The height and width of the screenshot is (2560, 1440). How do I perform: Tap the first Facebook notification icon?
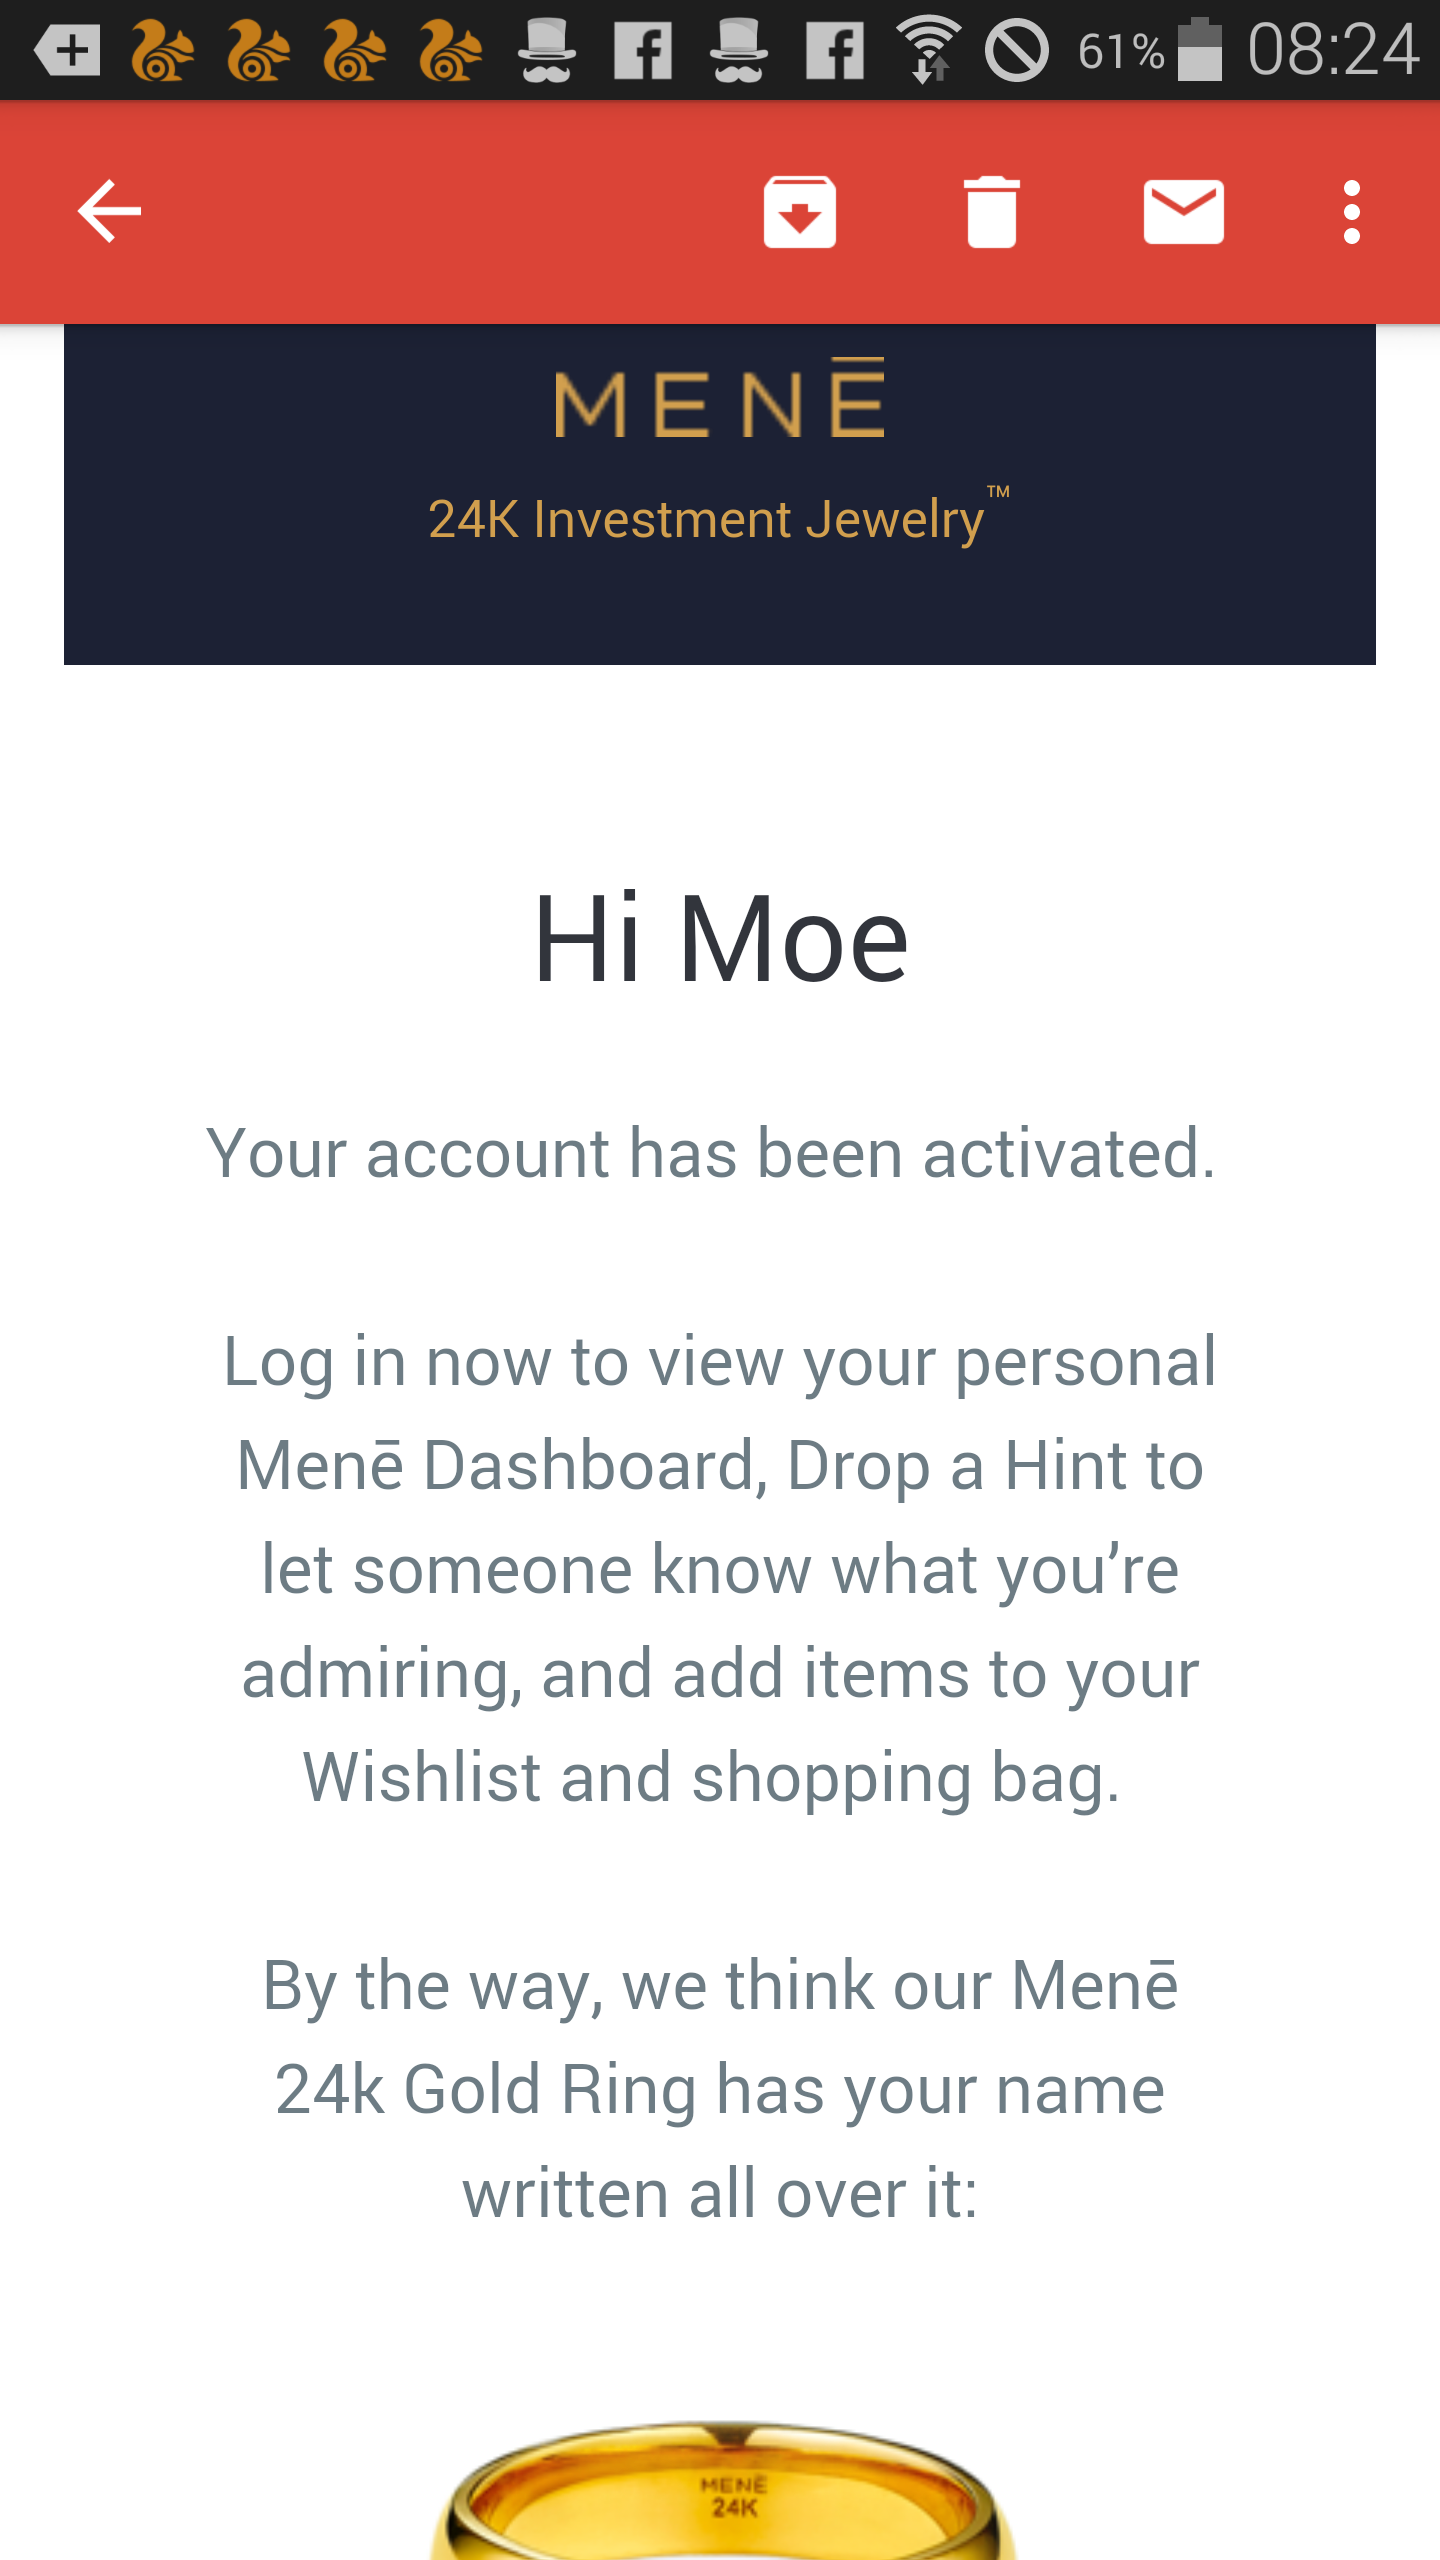(x=642, y=50)
